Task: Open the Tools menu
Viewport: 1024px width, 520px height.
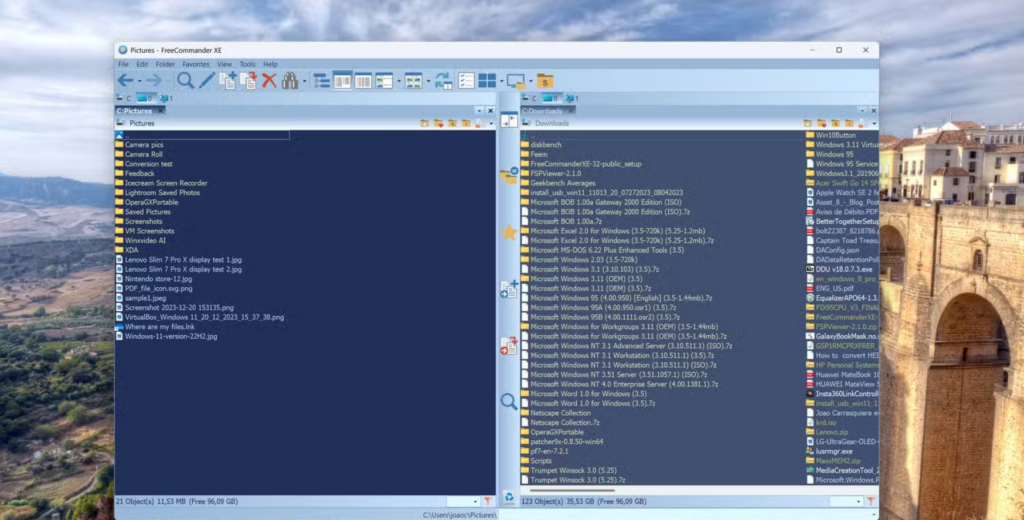Action: pos(248,64)
